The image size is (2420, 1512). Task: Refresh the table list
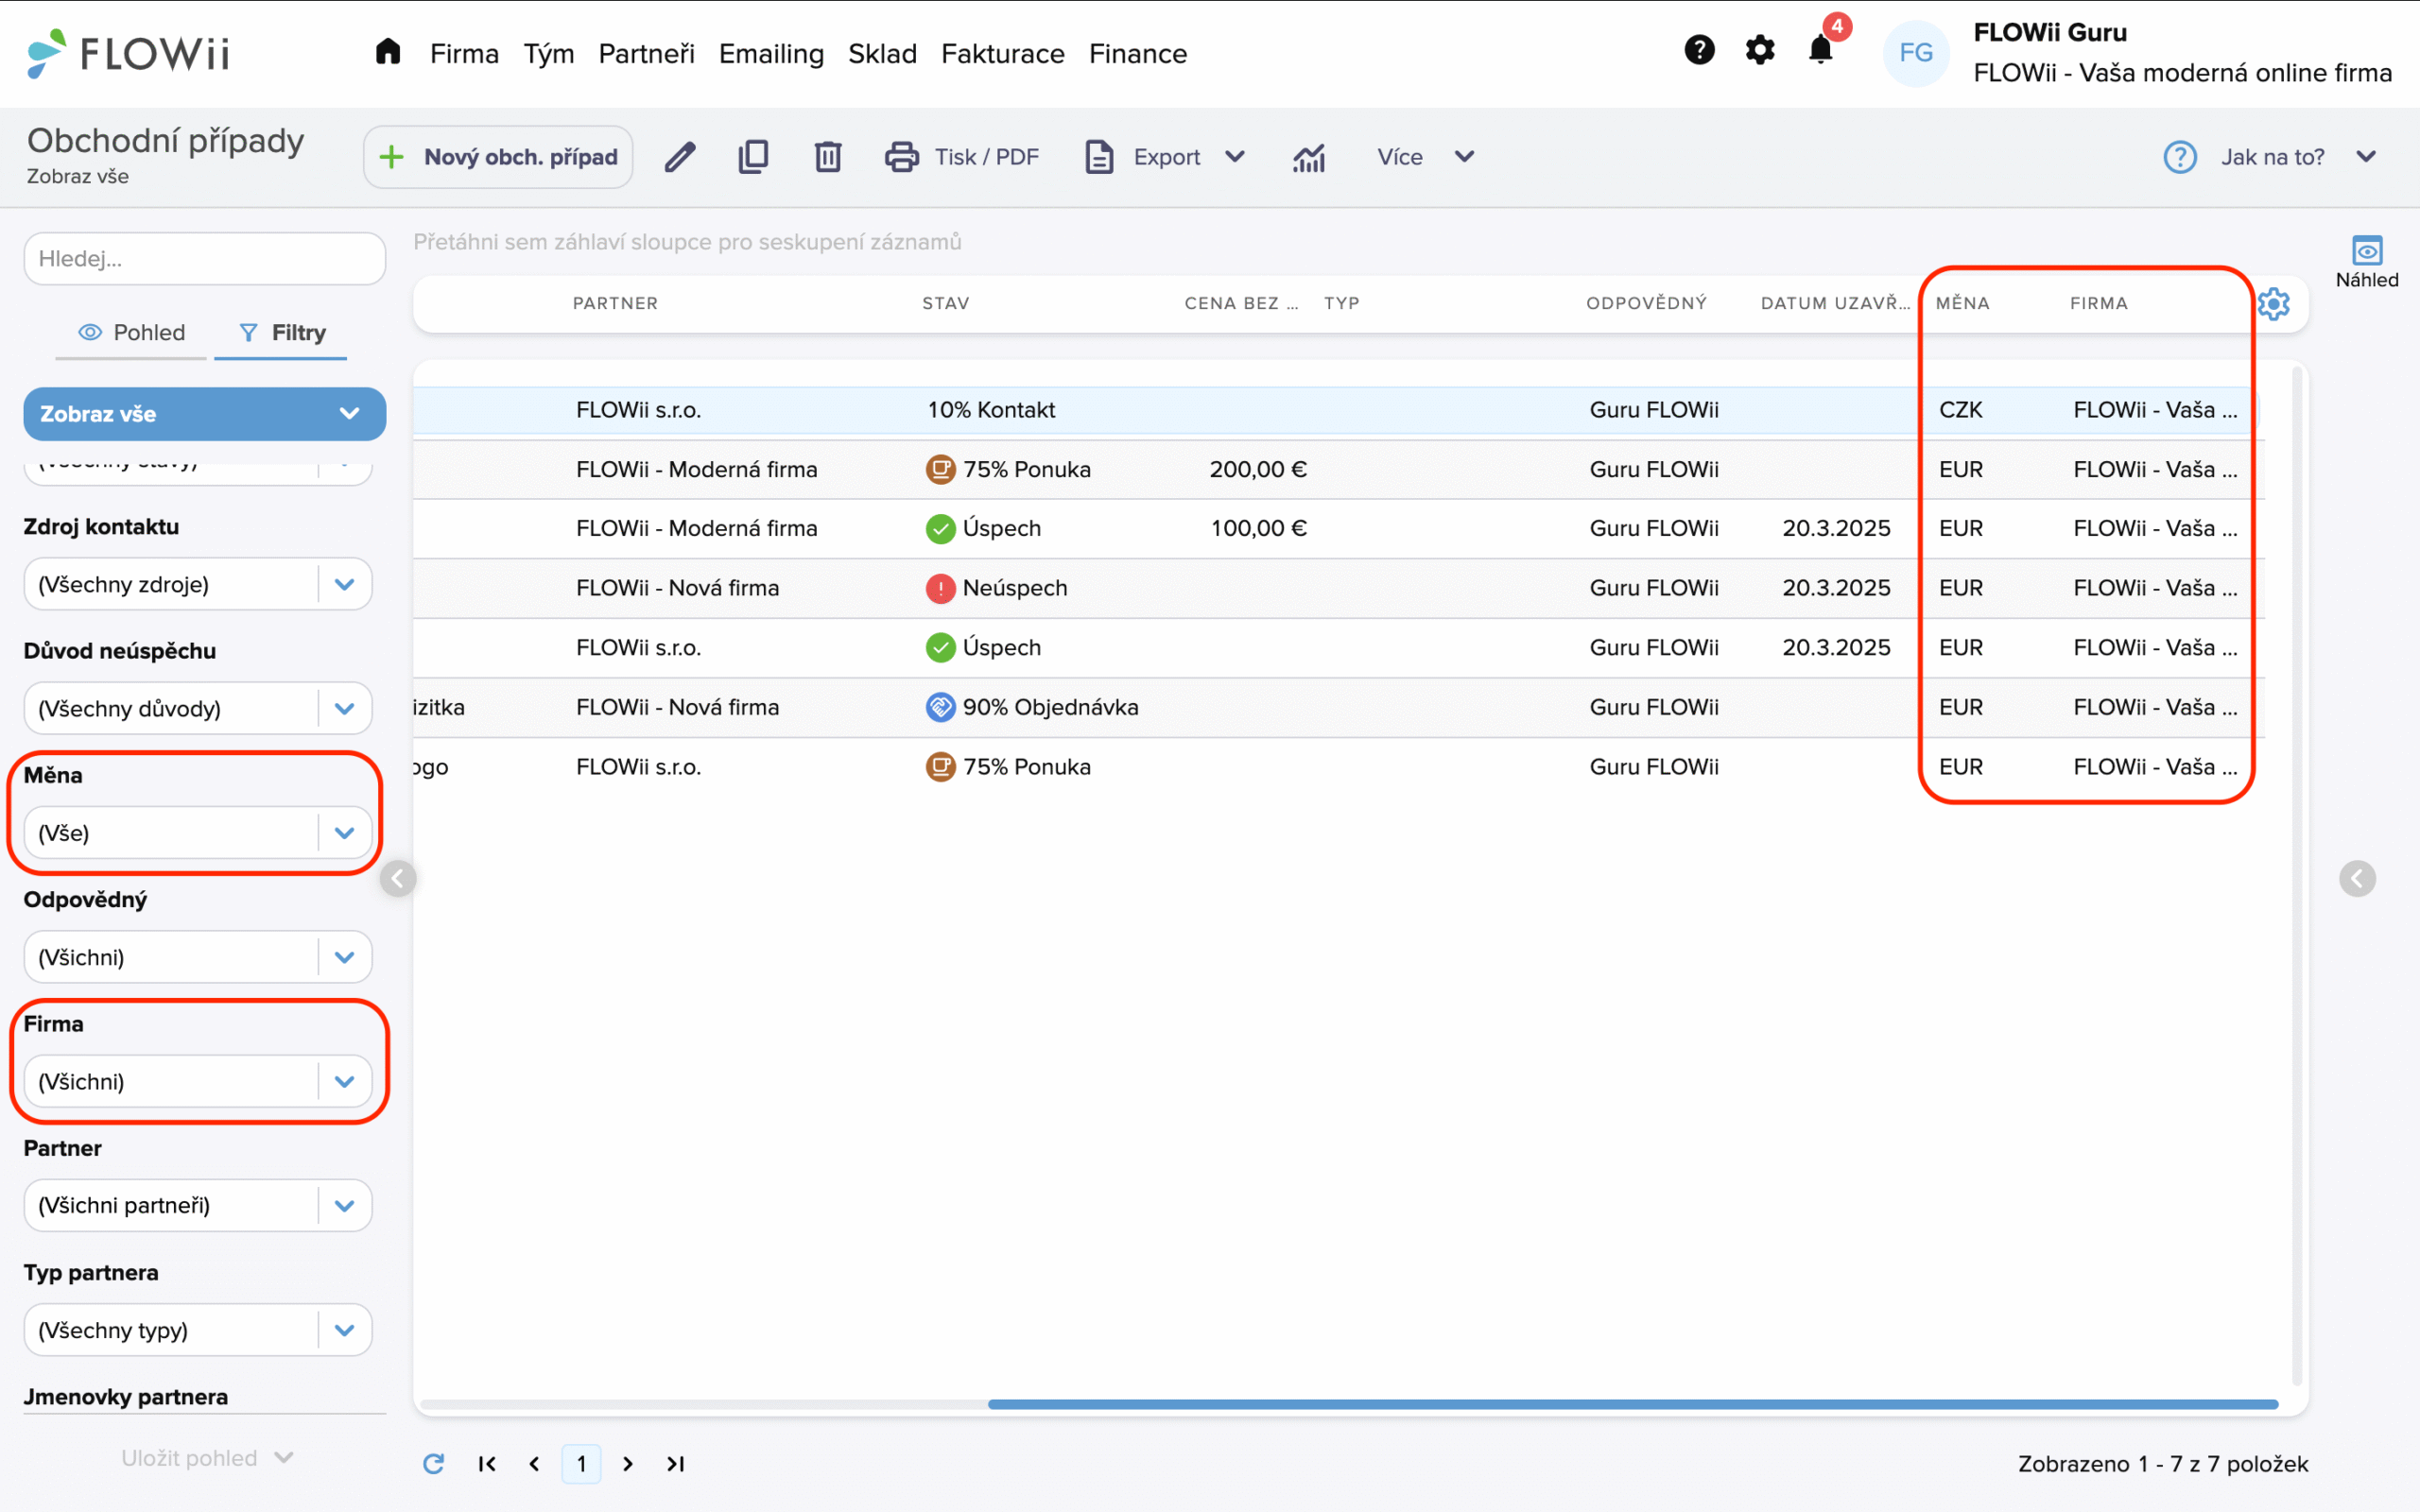[x=433, y=1463]
